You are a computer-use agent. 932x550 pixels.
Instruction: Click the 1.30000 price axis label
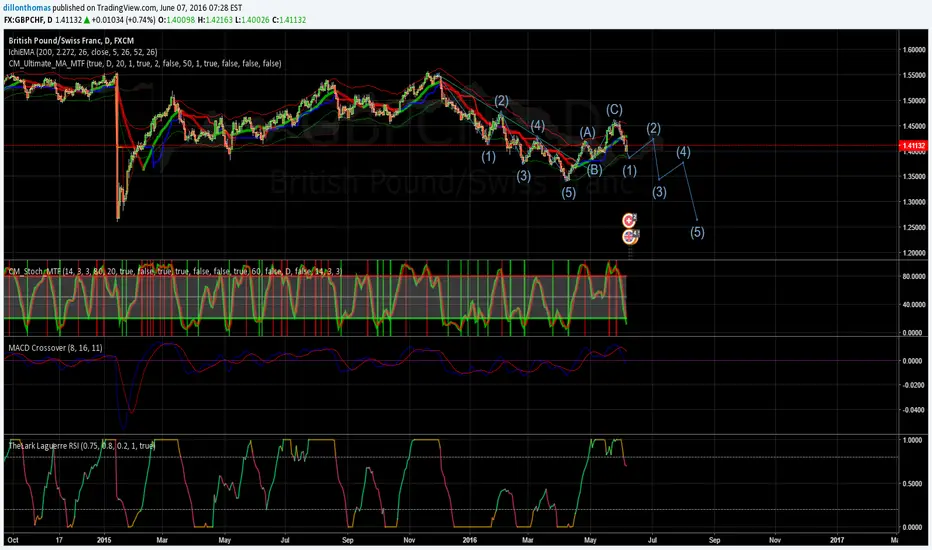point(914,202)
